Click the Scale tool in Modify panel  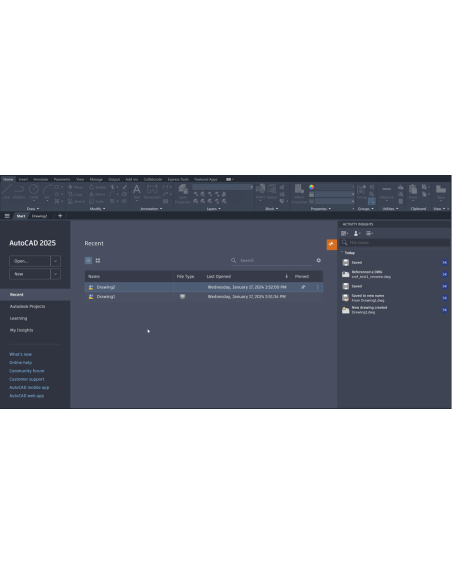[96, 201]
